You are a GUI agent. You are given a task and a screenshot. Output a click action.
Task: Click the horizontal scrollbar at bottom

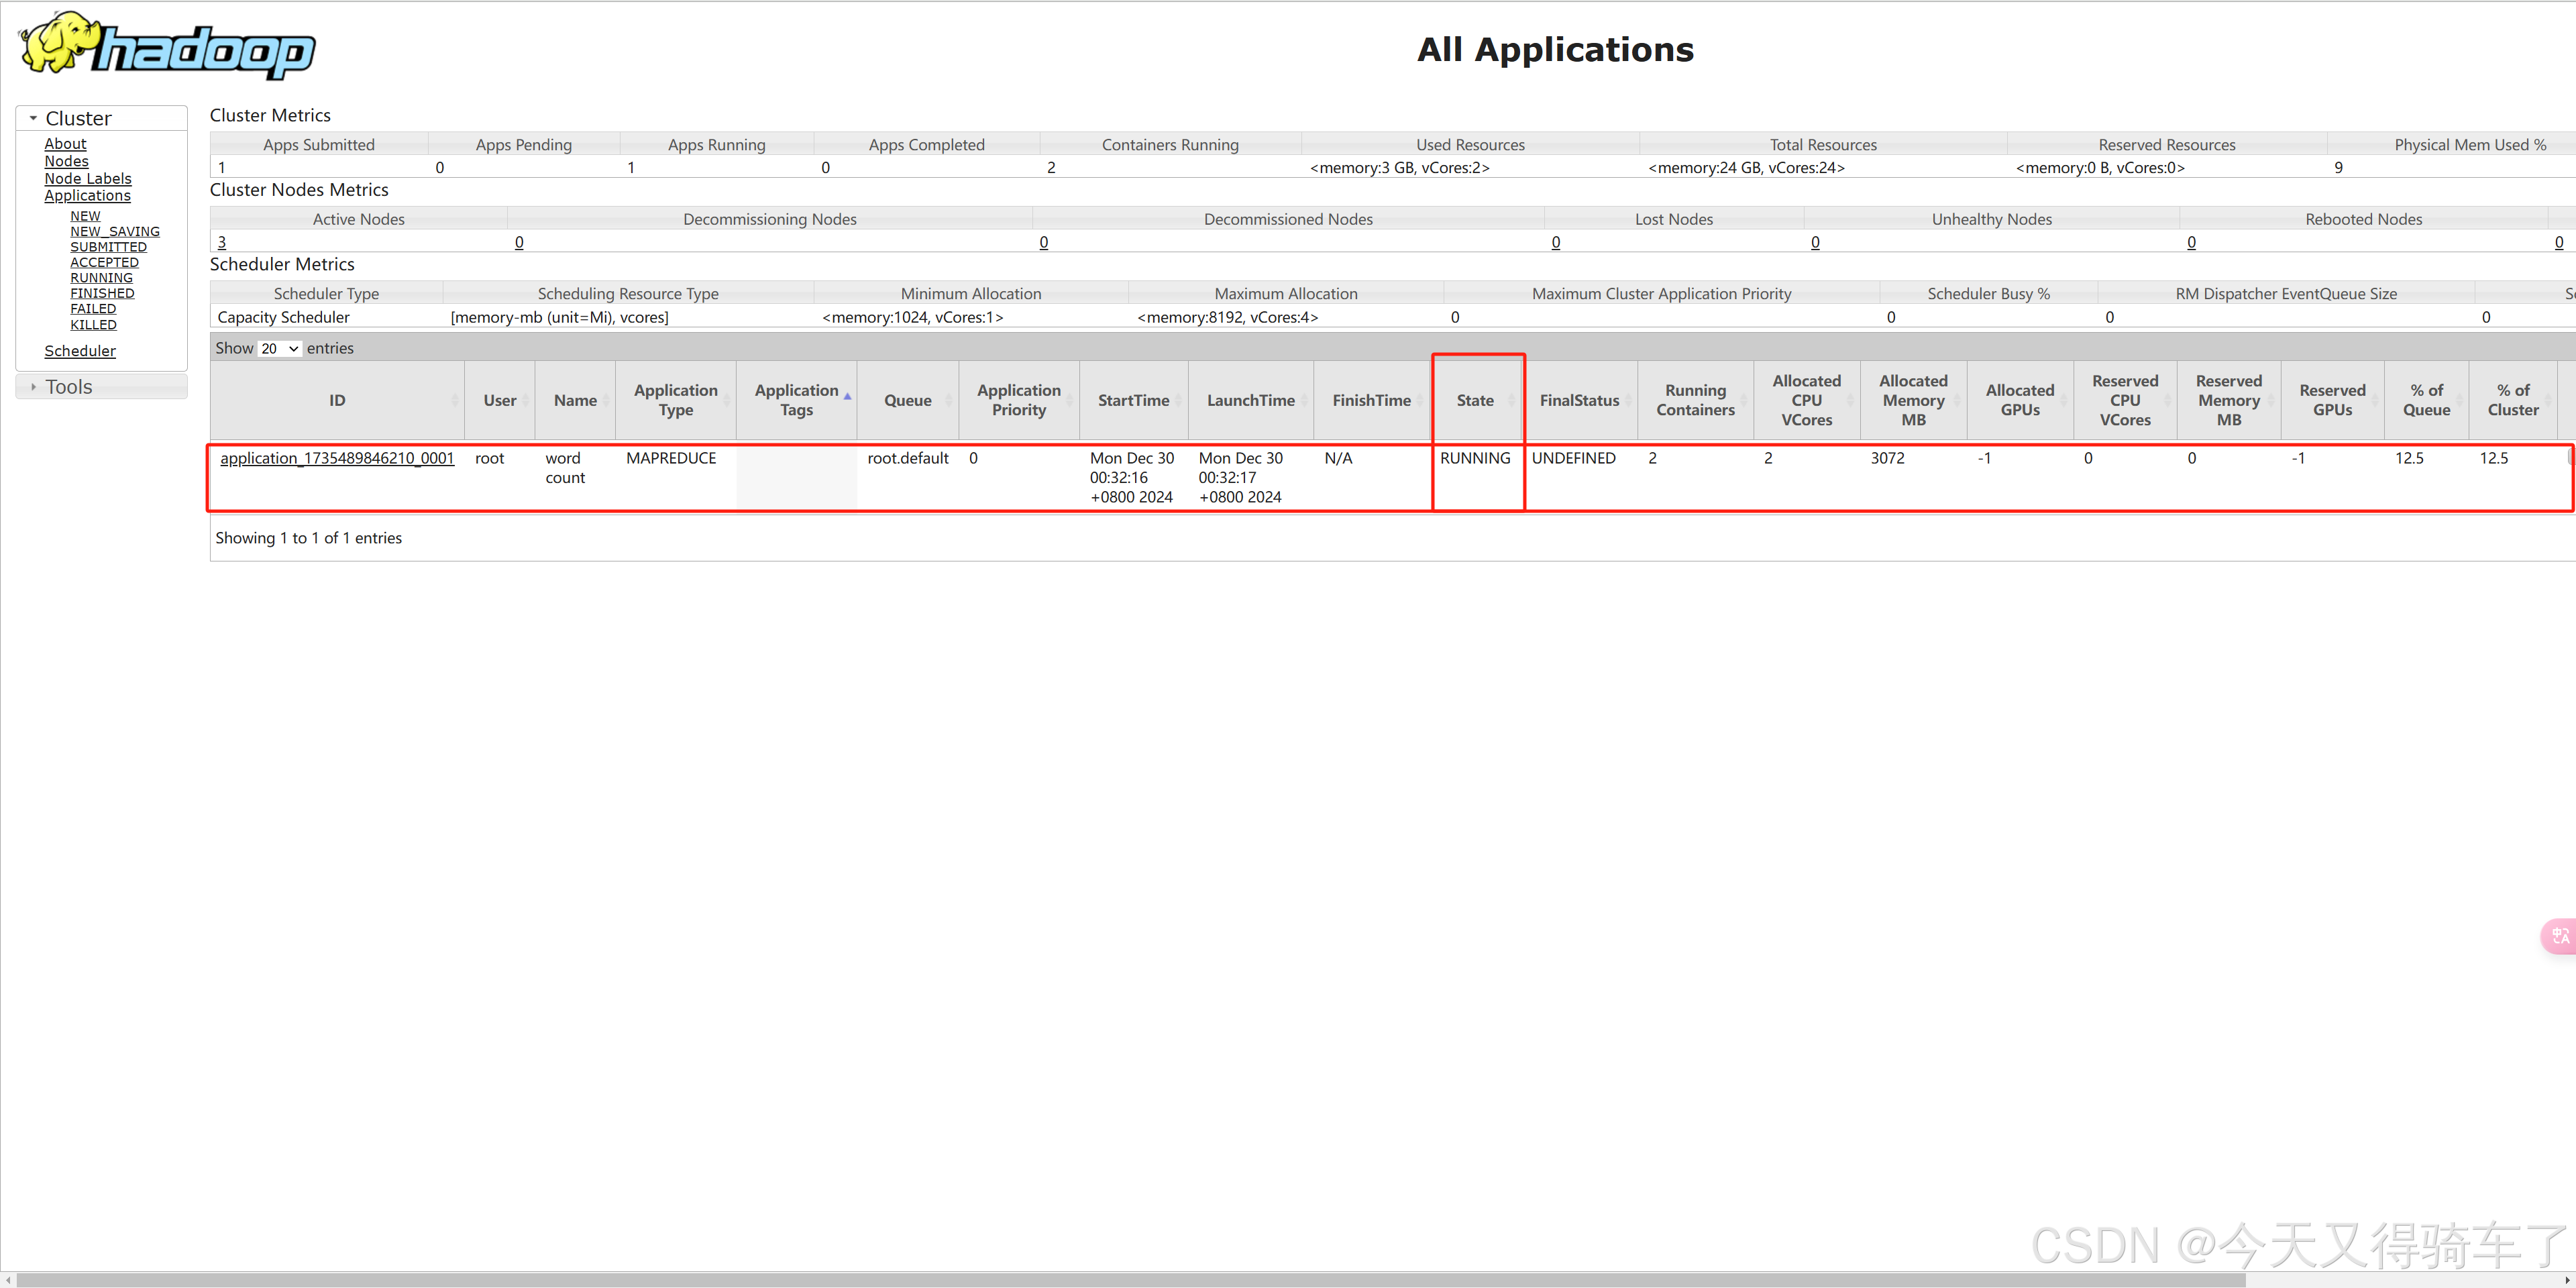coord(1130,1280)
